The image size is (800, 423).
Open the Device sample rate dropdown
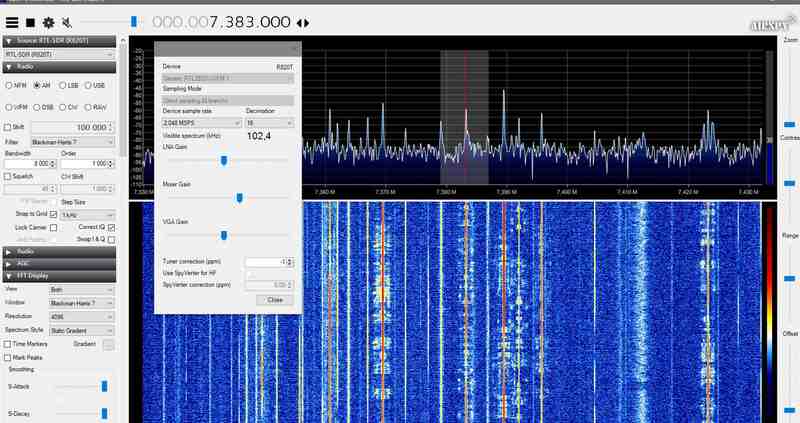coord(202,123)
